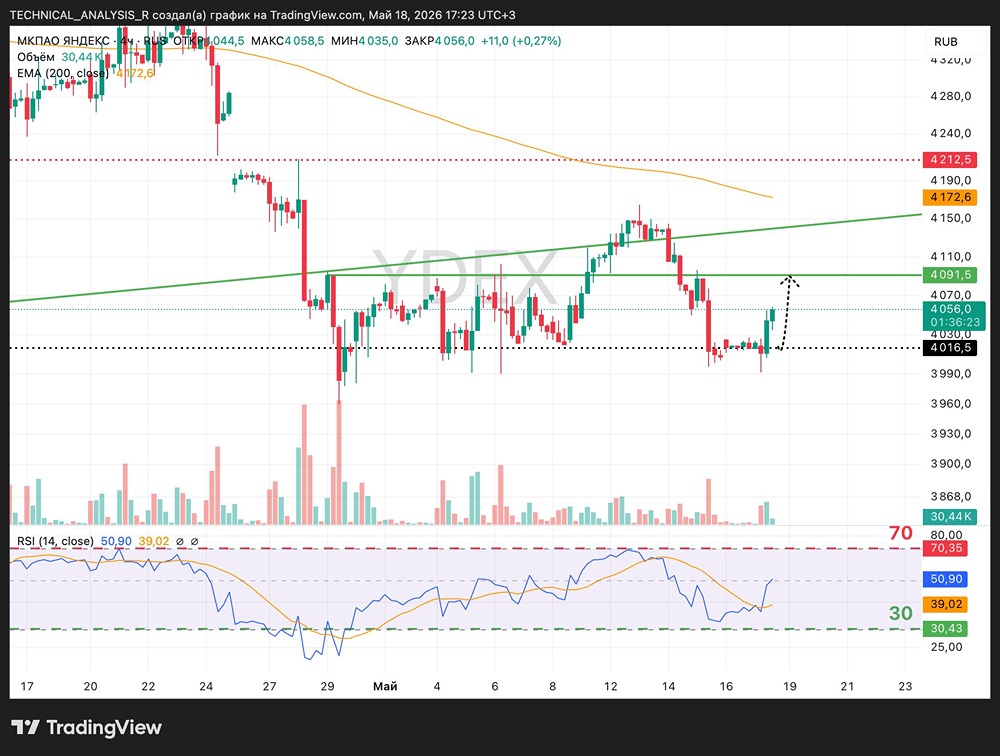Click the RSI (14, close) indicator legend
The width and height of the screenshot is (1000, 756).
[x=55, y=541]
